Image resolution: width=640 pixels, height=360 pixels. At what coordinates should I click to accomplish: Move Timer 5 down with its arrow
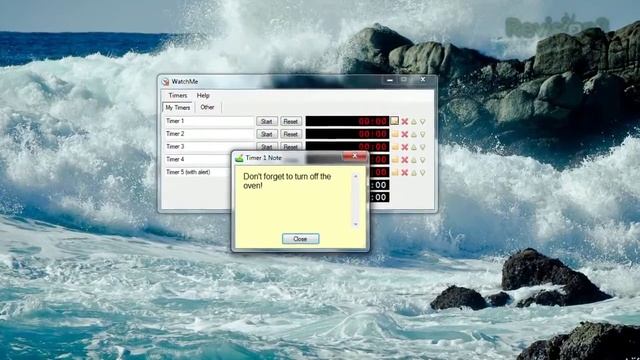423,173
